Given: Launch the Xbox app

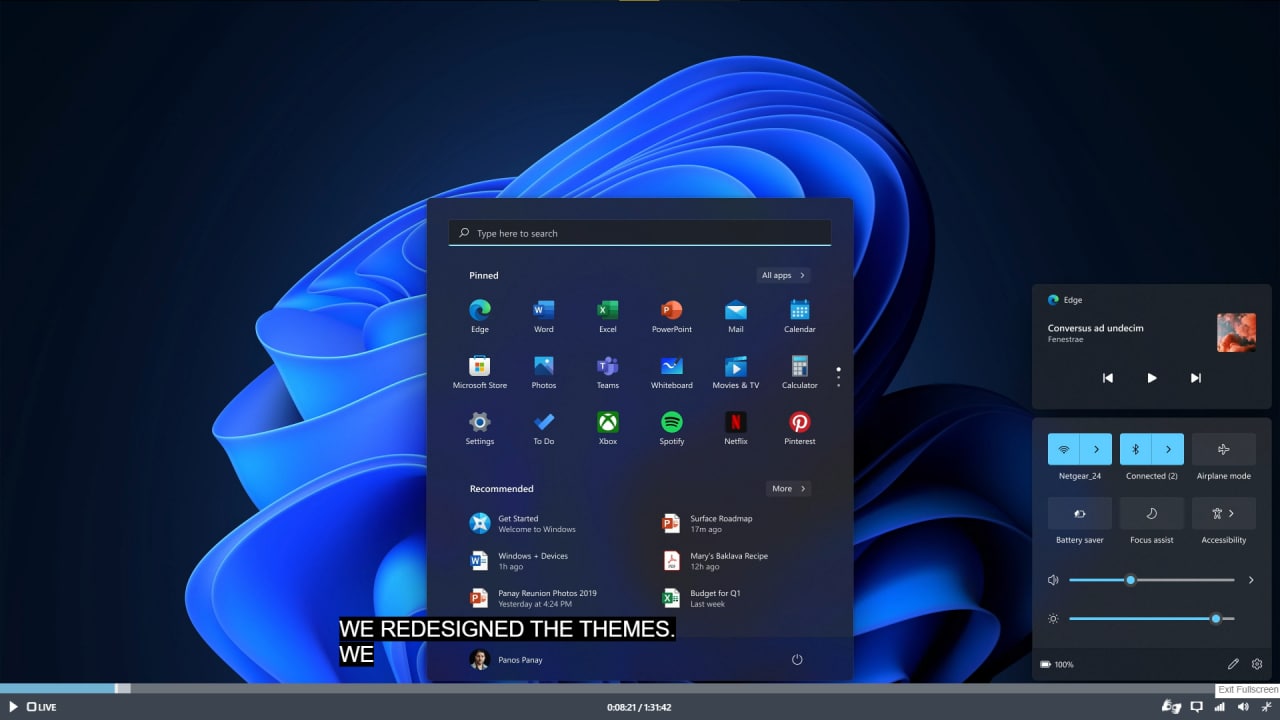Looking at the screenshot, I should (x=608, y=428).
